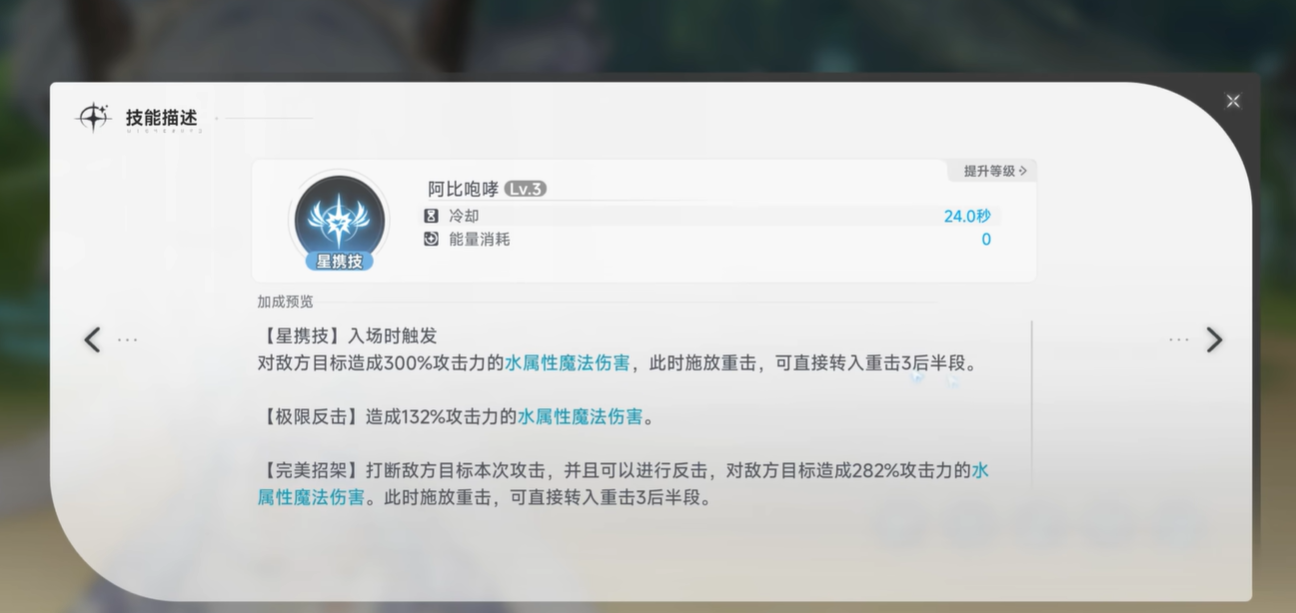Click the ellipsis dots beside the left arrow
The height and width of the screenshot is (613, 1296).
click(x=128, y=340)
